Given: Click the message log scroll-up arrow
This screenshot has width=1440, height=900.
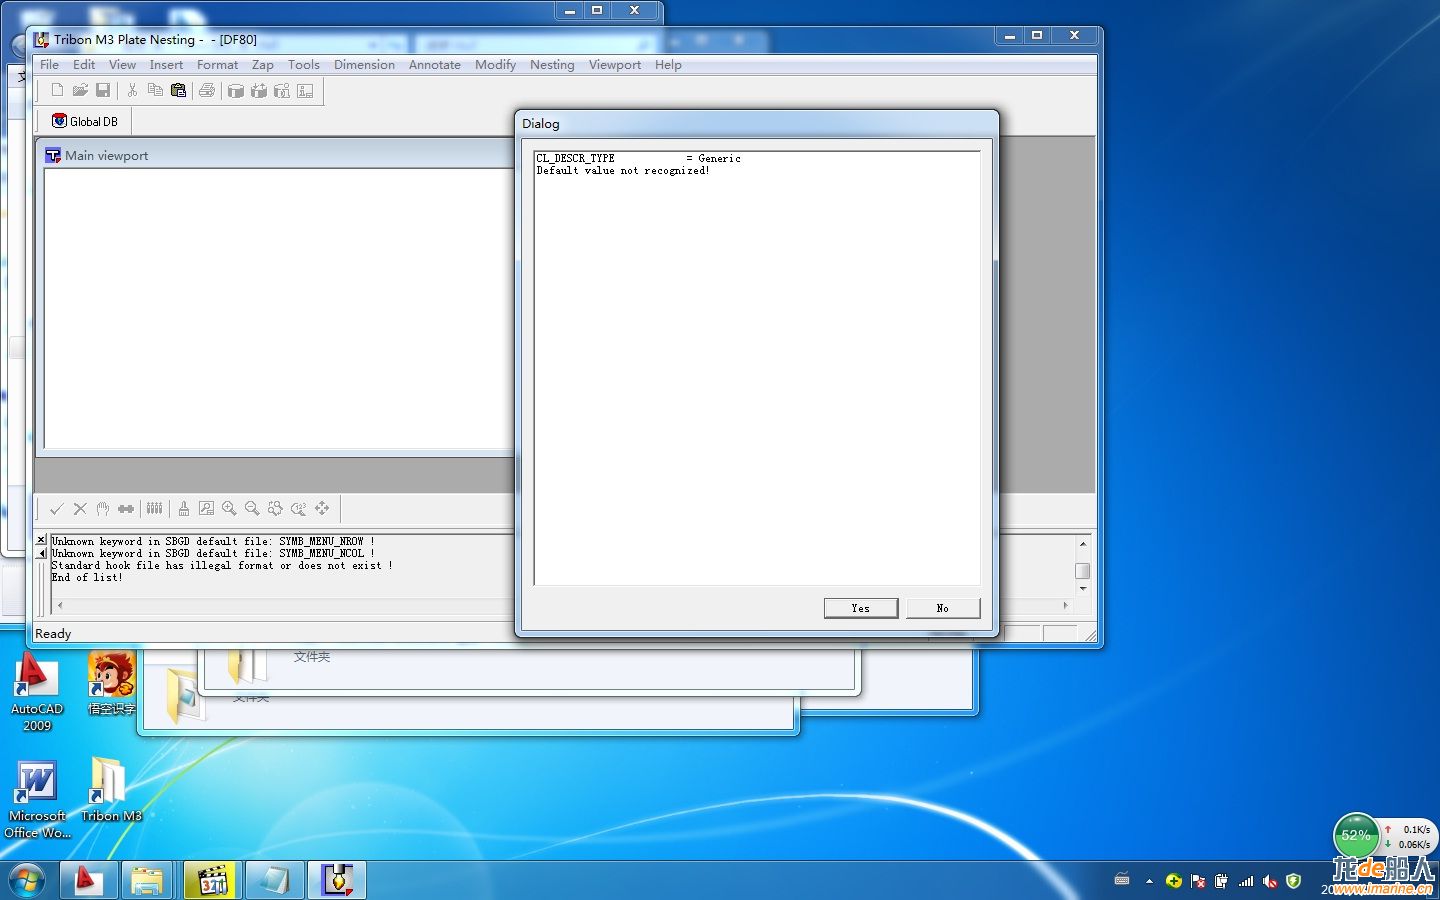Looking at the screenshot, I should [1082, 544].
